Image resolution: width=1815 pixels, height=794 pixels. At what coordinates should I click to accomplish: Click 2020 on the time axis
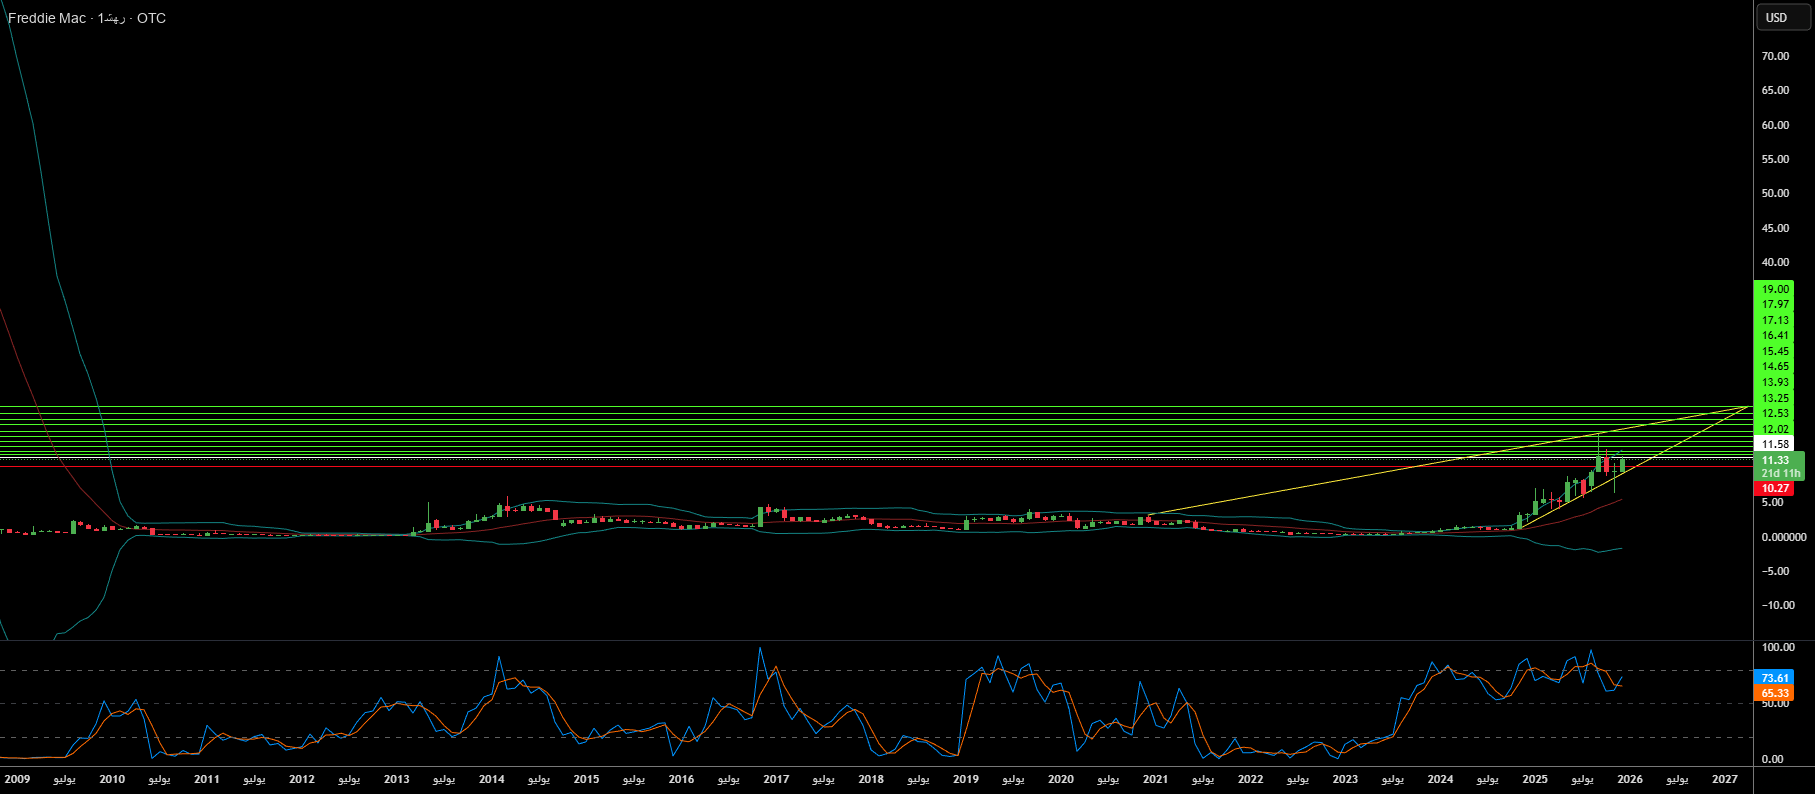[x=1060, y=779]
